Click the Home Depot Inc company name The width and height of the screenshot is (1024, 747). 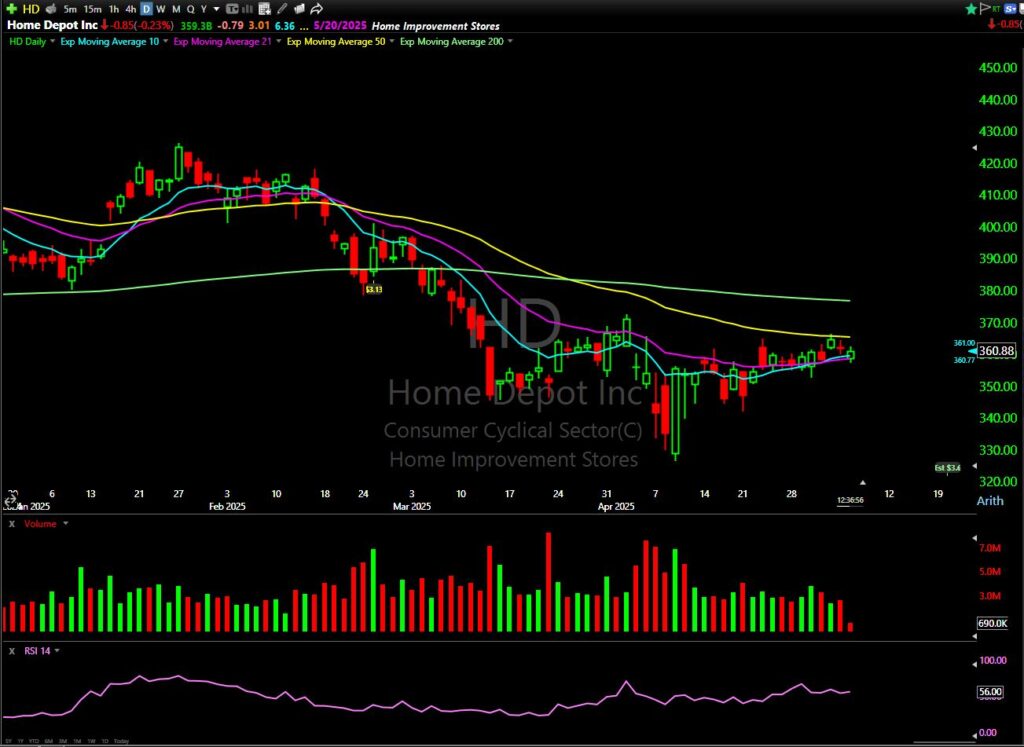[52, 25]
